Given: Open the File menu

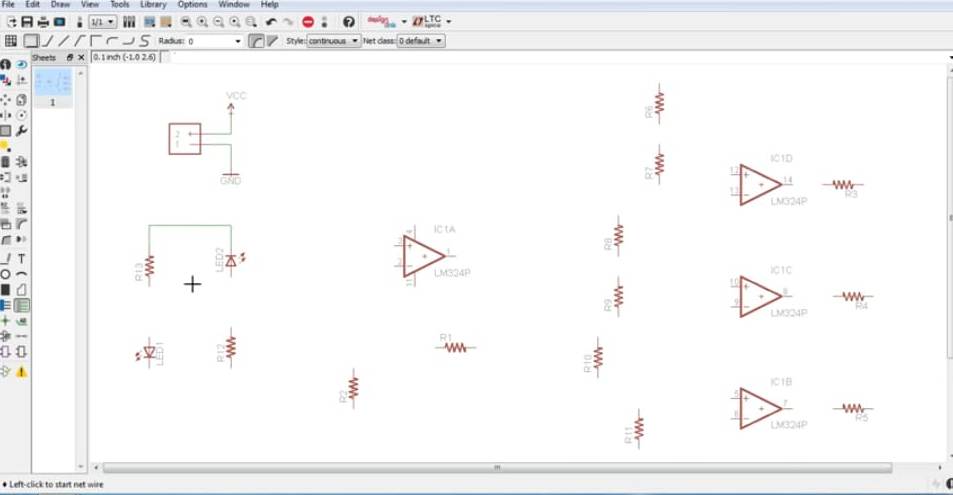Looking at the screenshot, I should (x=9, y=4).
